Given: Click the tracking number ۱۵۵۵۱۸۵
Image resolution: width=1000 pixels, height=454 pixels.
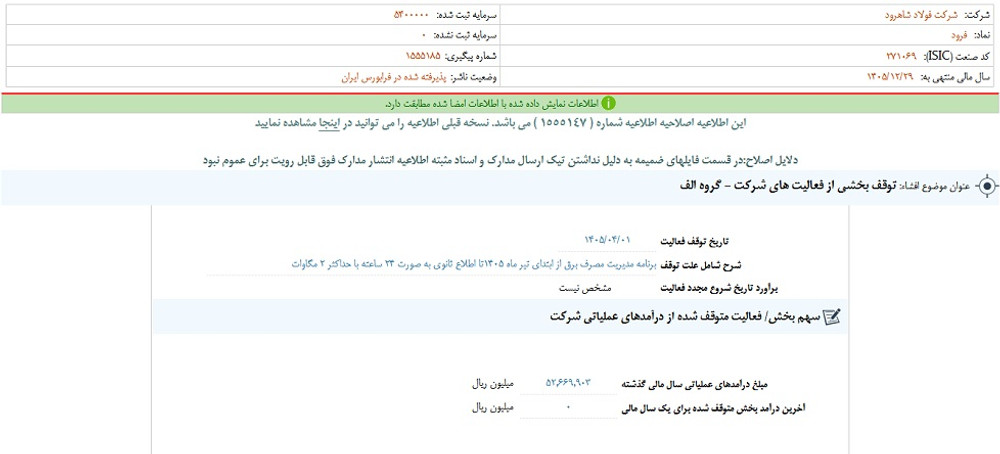Looking at the screenshot, I should pos(423,56).
